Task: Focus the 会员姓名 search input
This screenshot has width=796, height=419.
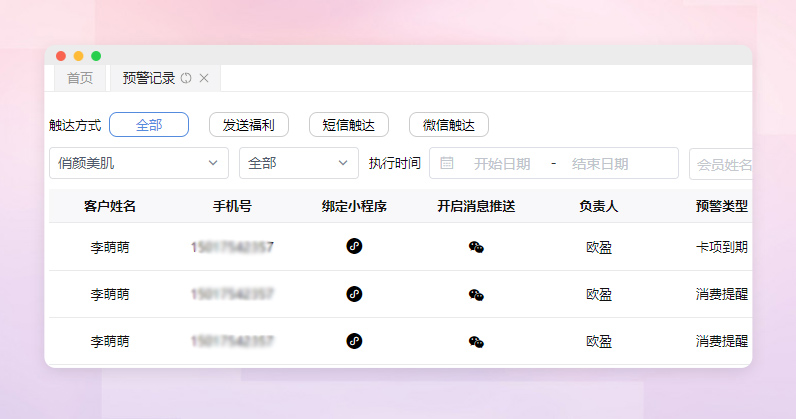Action: click(x=720, y=164)
